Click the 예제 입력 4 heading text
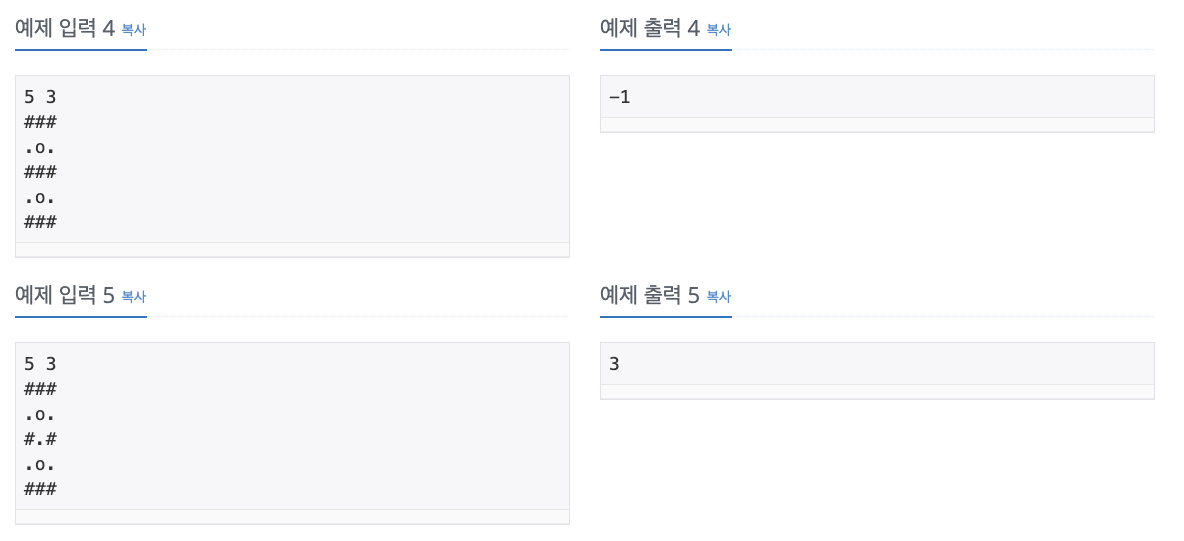This screenshot has height=541, width=1184. click(65, 29)
